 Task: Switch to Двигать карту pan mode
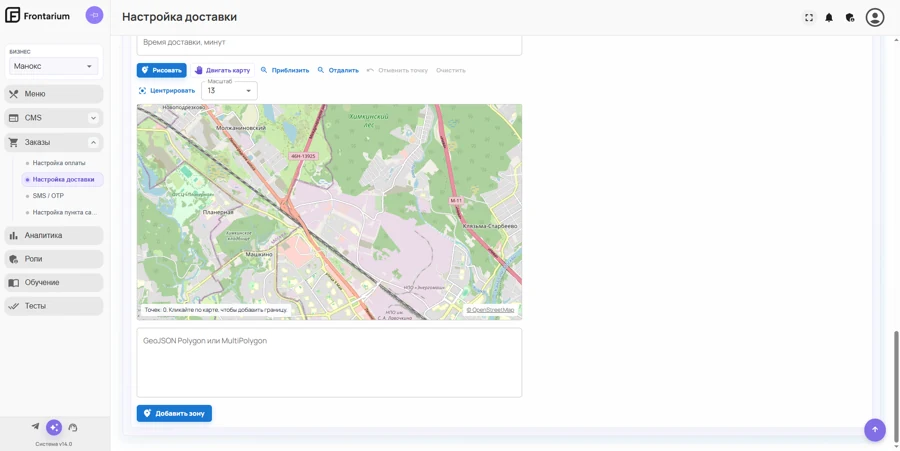(x=222, y=70)
